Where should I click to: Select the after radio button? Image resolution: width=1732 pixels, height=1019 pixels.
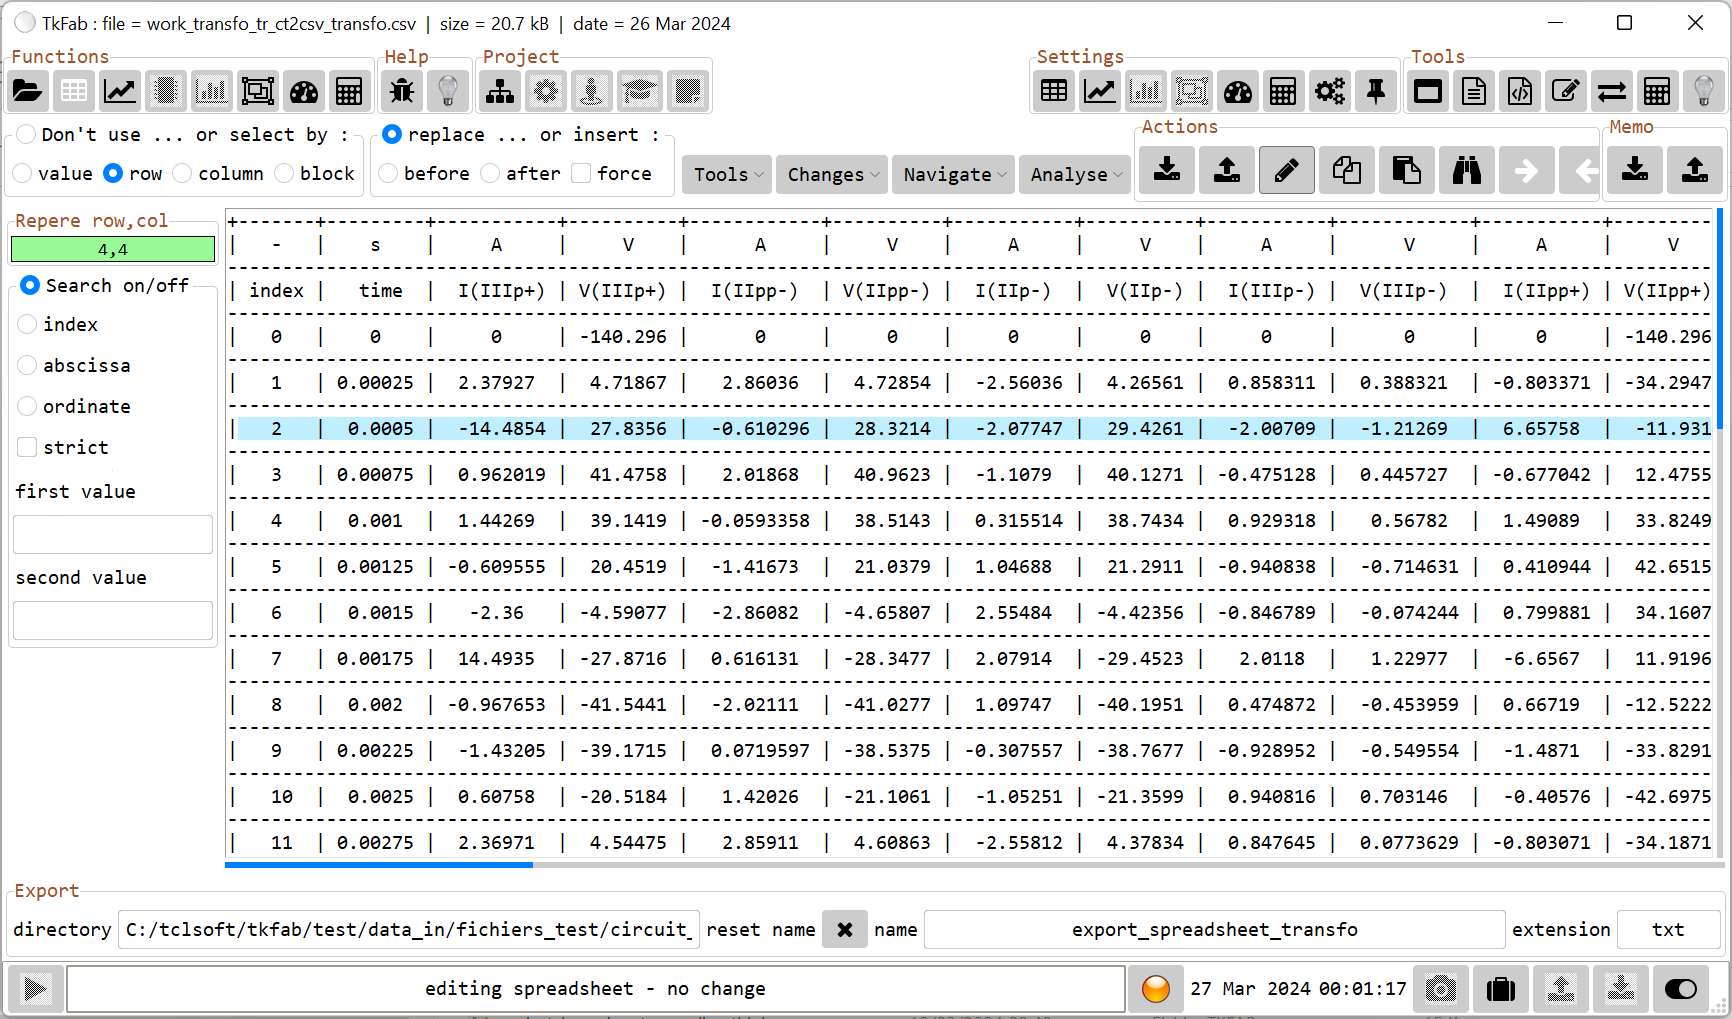[x=490, y=173]
